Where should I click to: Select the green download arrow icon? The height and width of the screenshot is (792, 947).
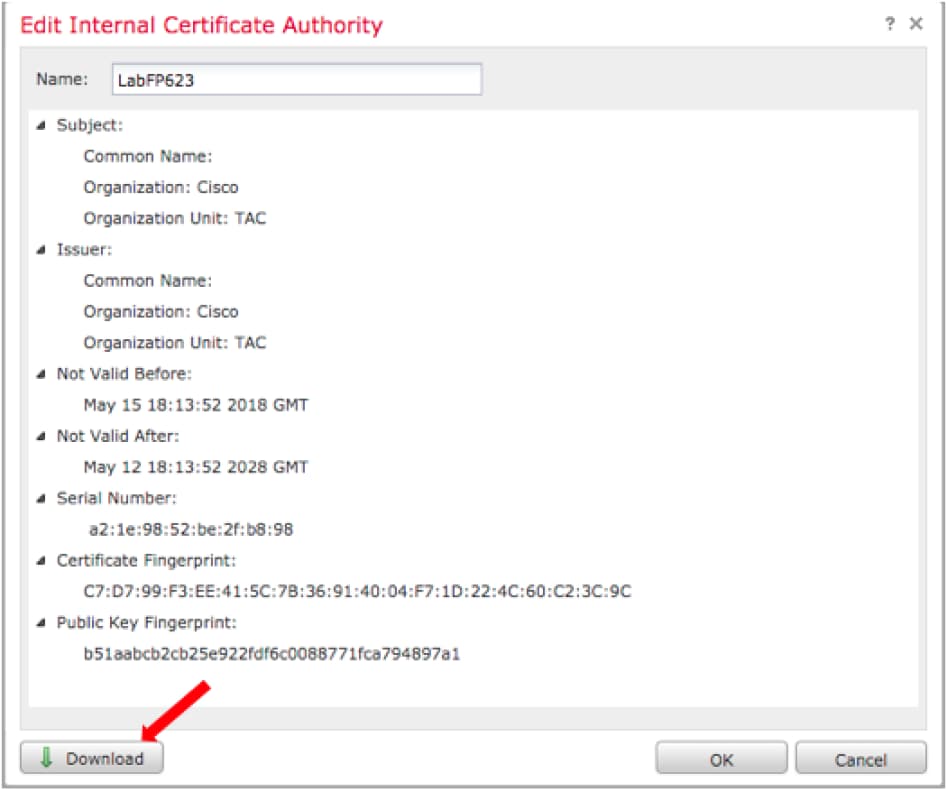click(46, 758)
